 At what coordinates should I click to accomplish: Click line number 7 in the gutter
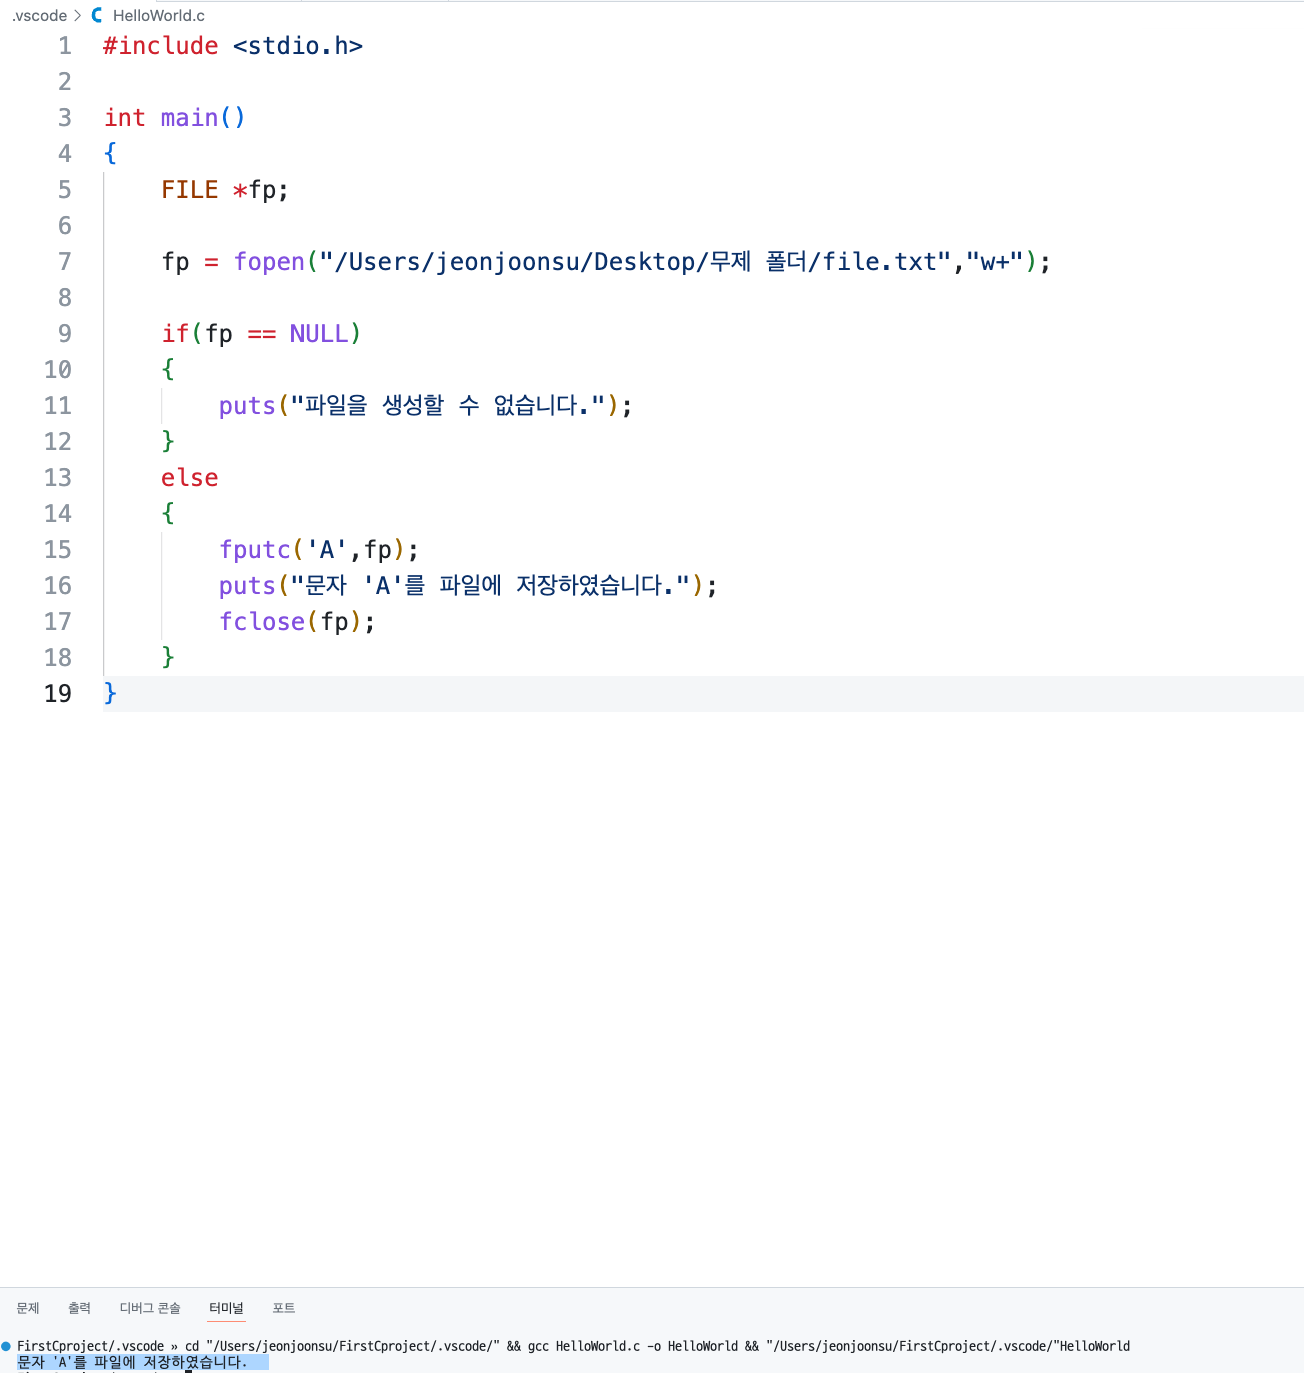(x=65, y=262)
